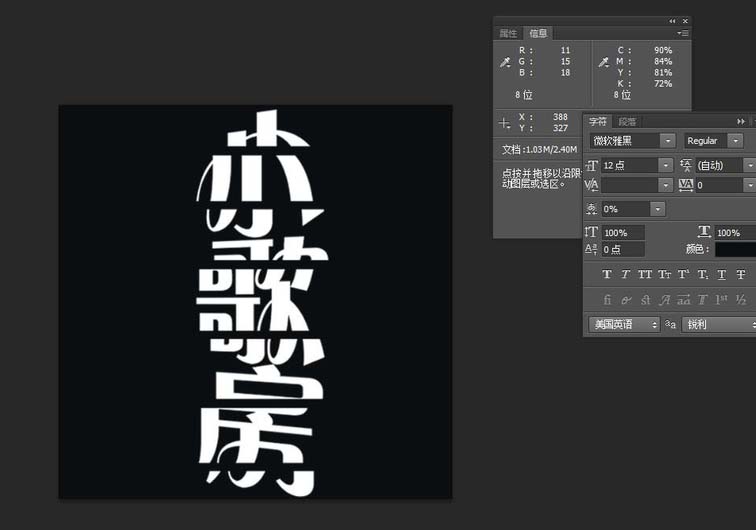Toggle standard ligatures fi button
Image resolution: width=756 pixels, height=530 pixels.
tap(607, 300)
